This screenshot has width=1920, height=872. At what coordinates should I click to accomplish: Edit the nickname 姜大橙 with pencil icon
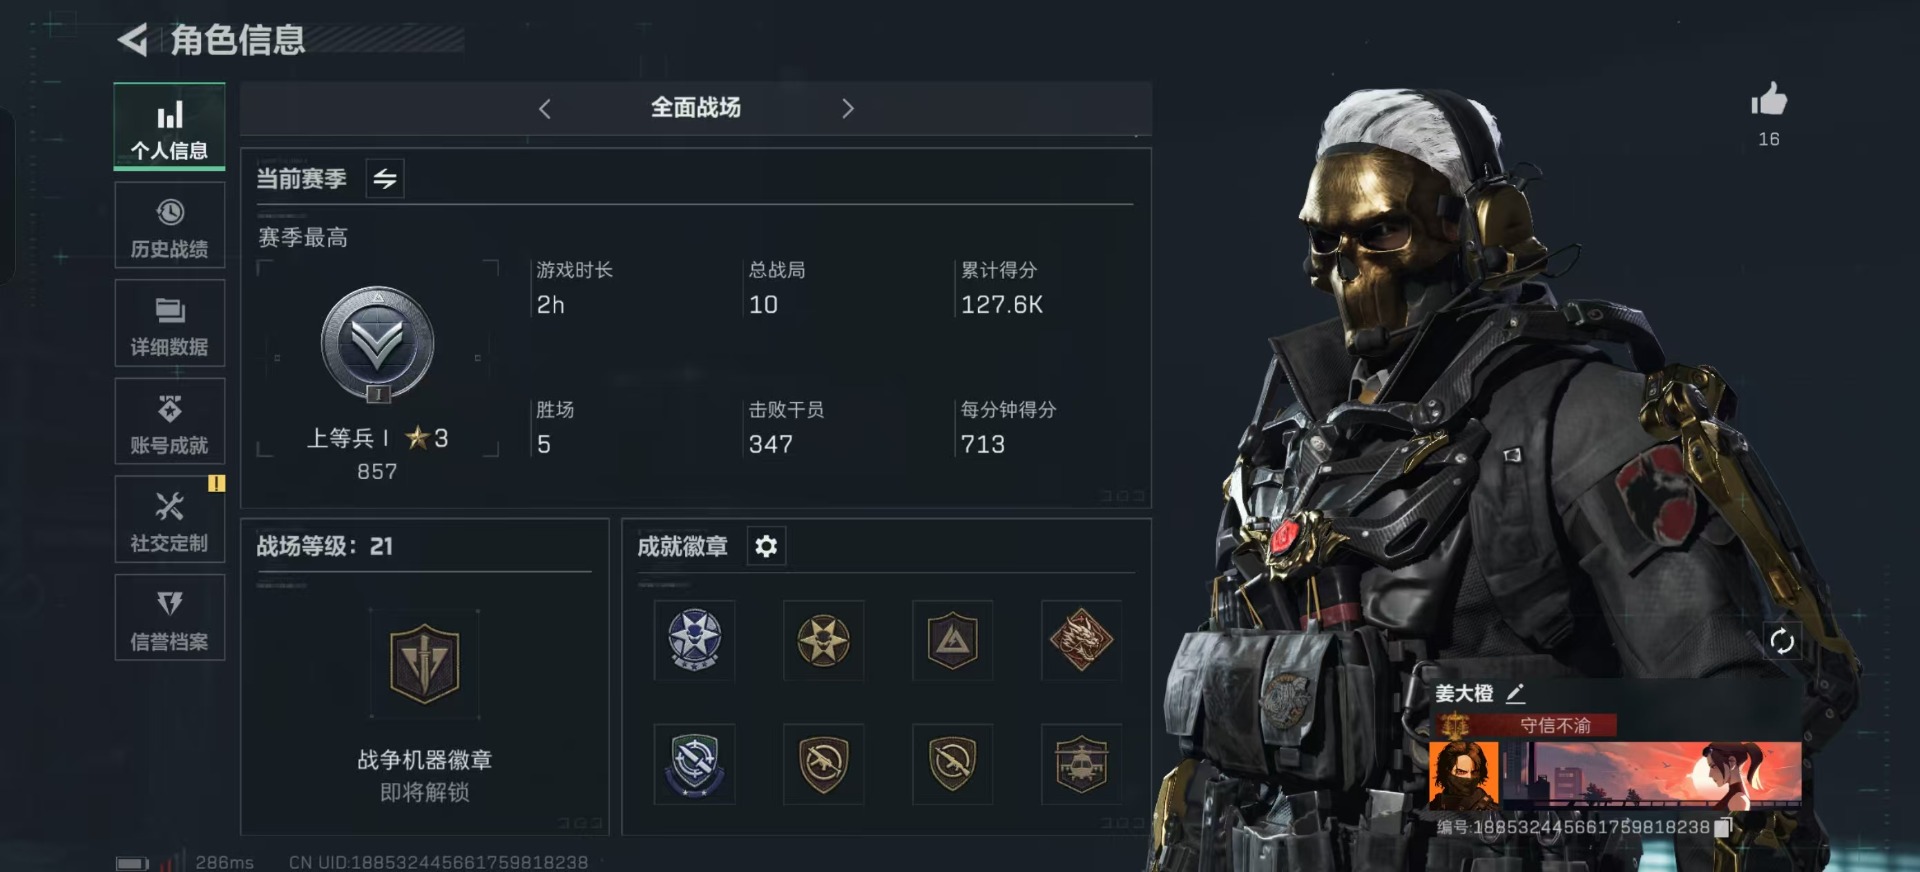(1515, 692)
